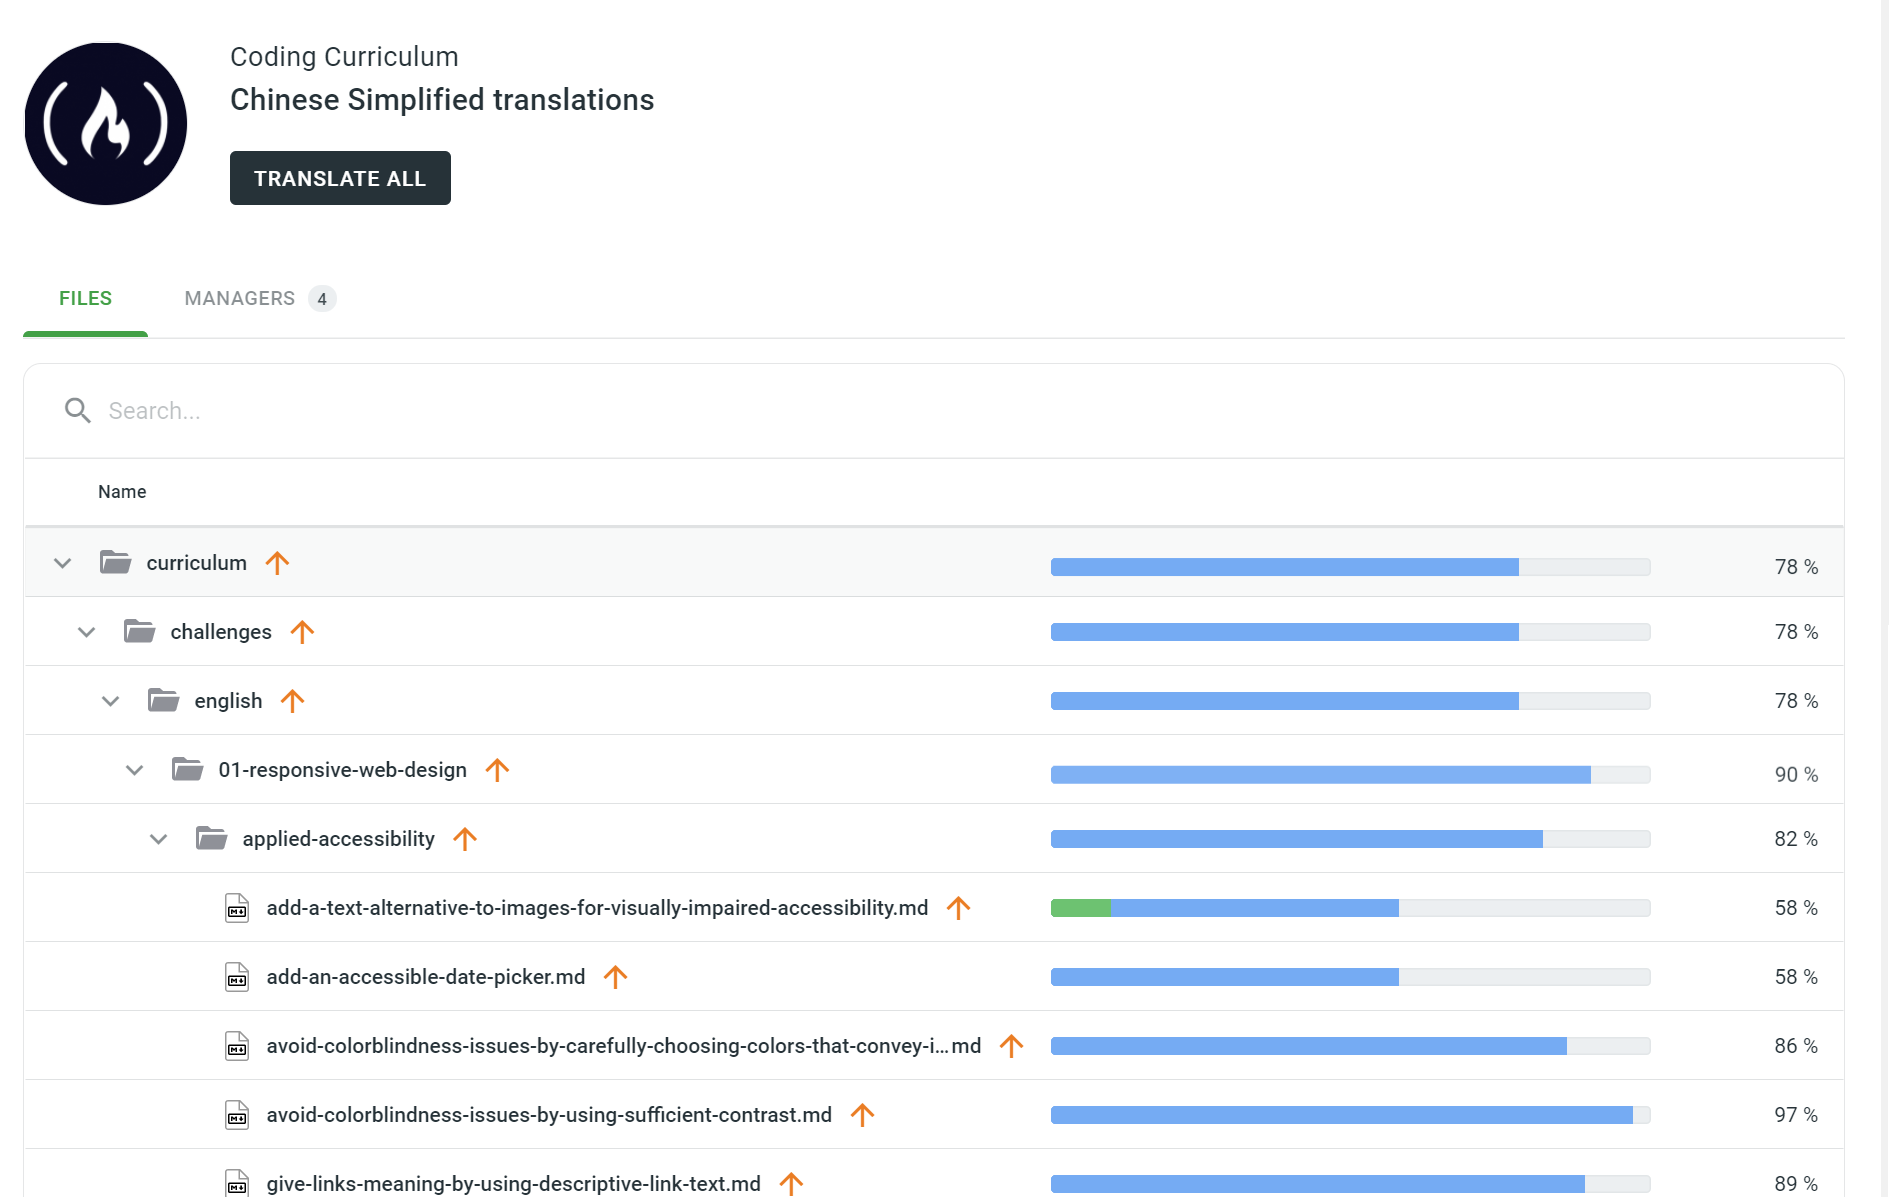Open add-an-accessible-date-picker.md file
1889x1197 pixels.
(x=426, y=977)
